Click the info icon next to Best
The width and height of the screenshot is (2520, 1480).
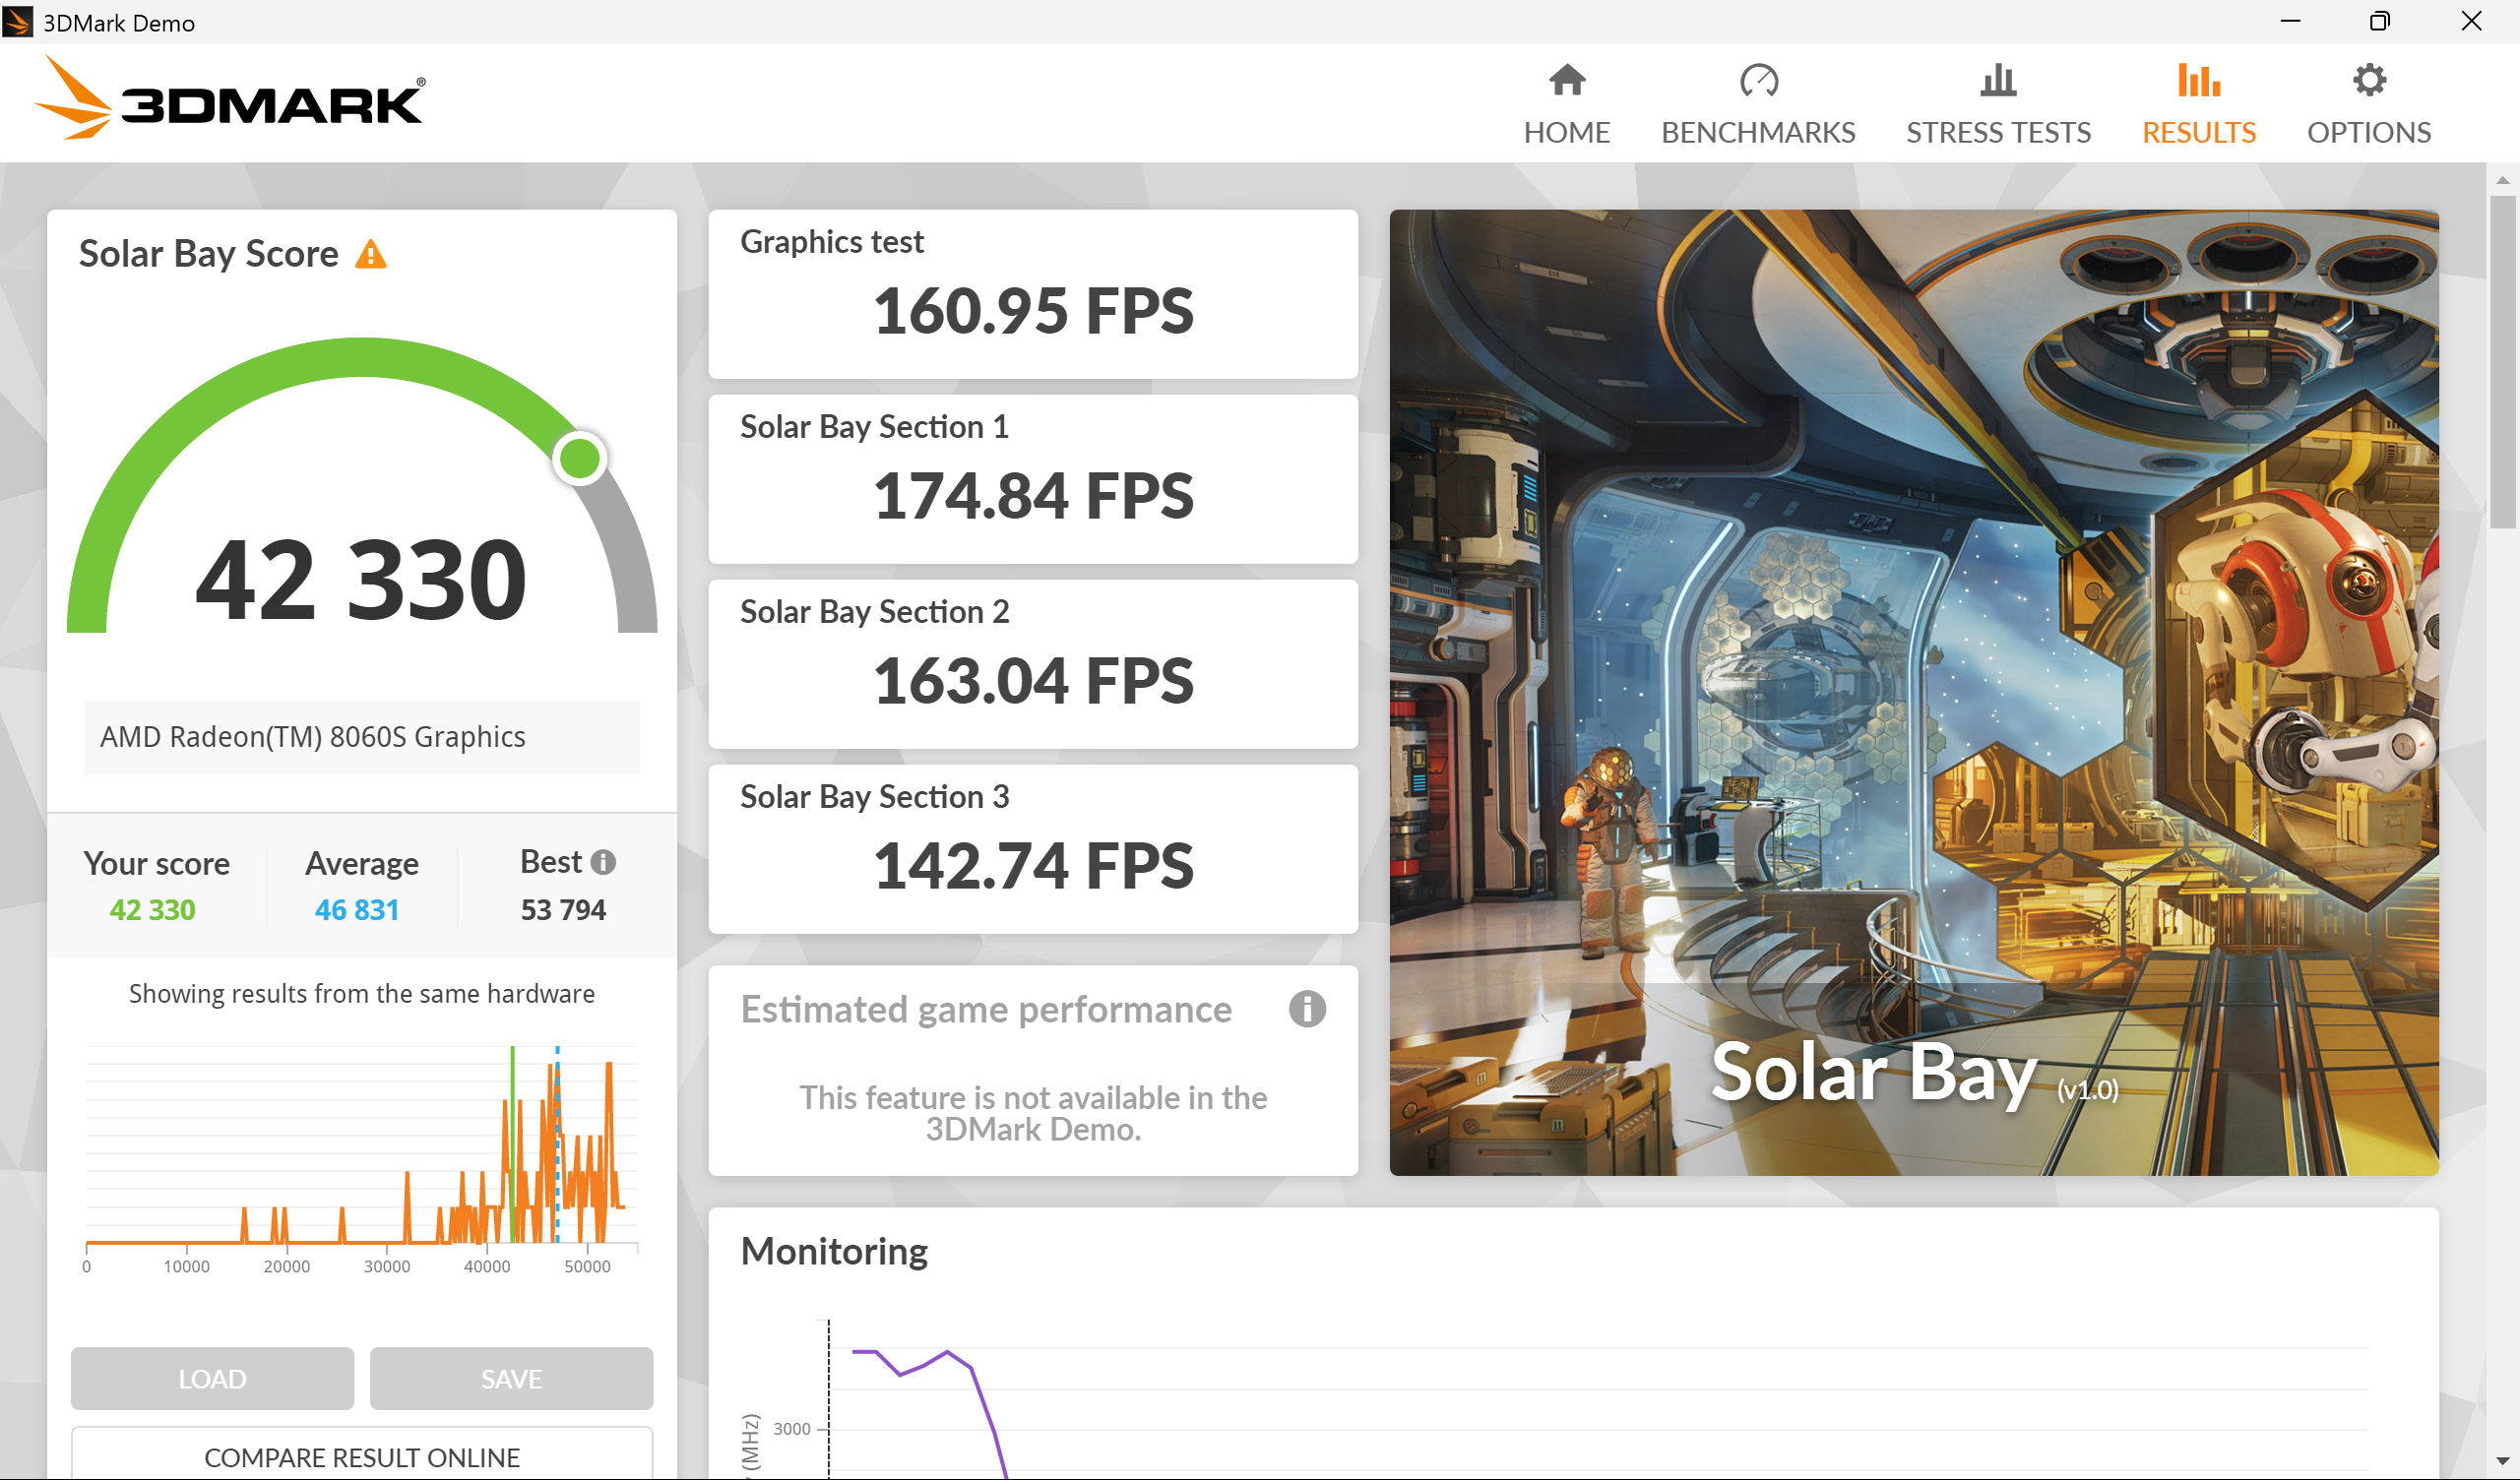603,862
